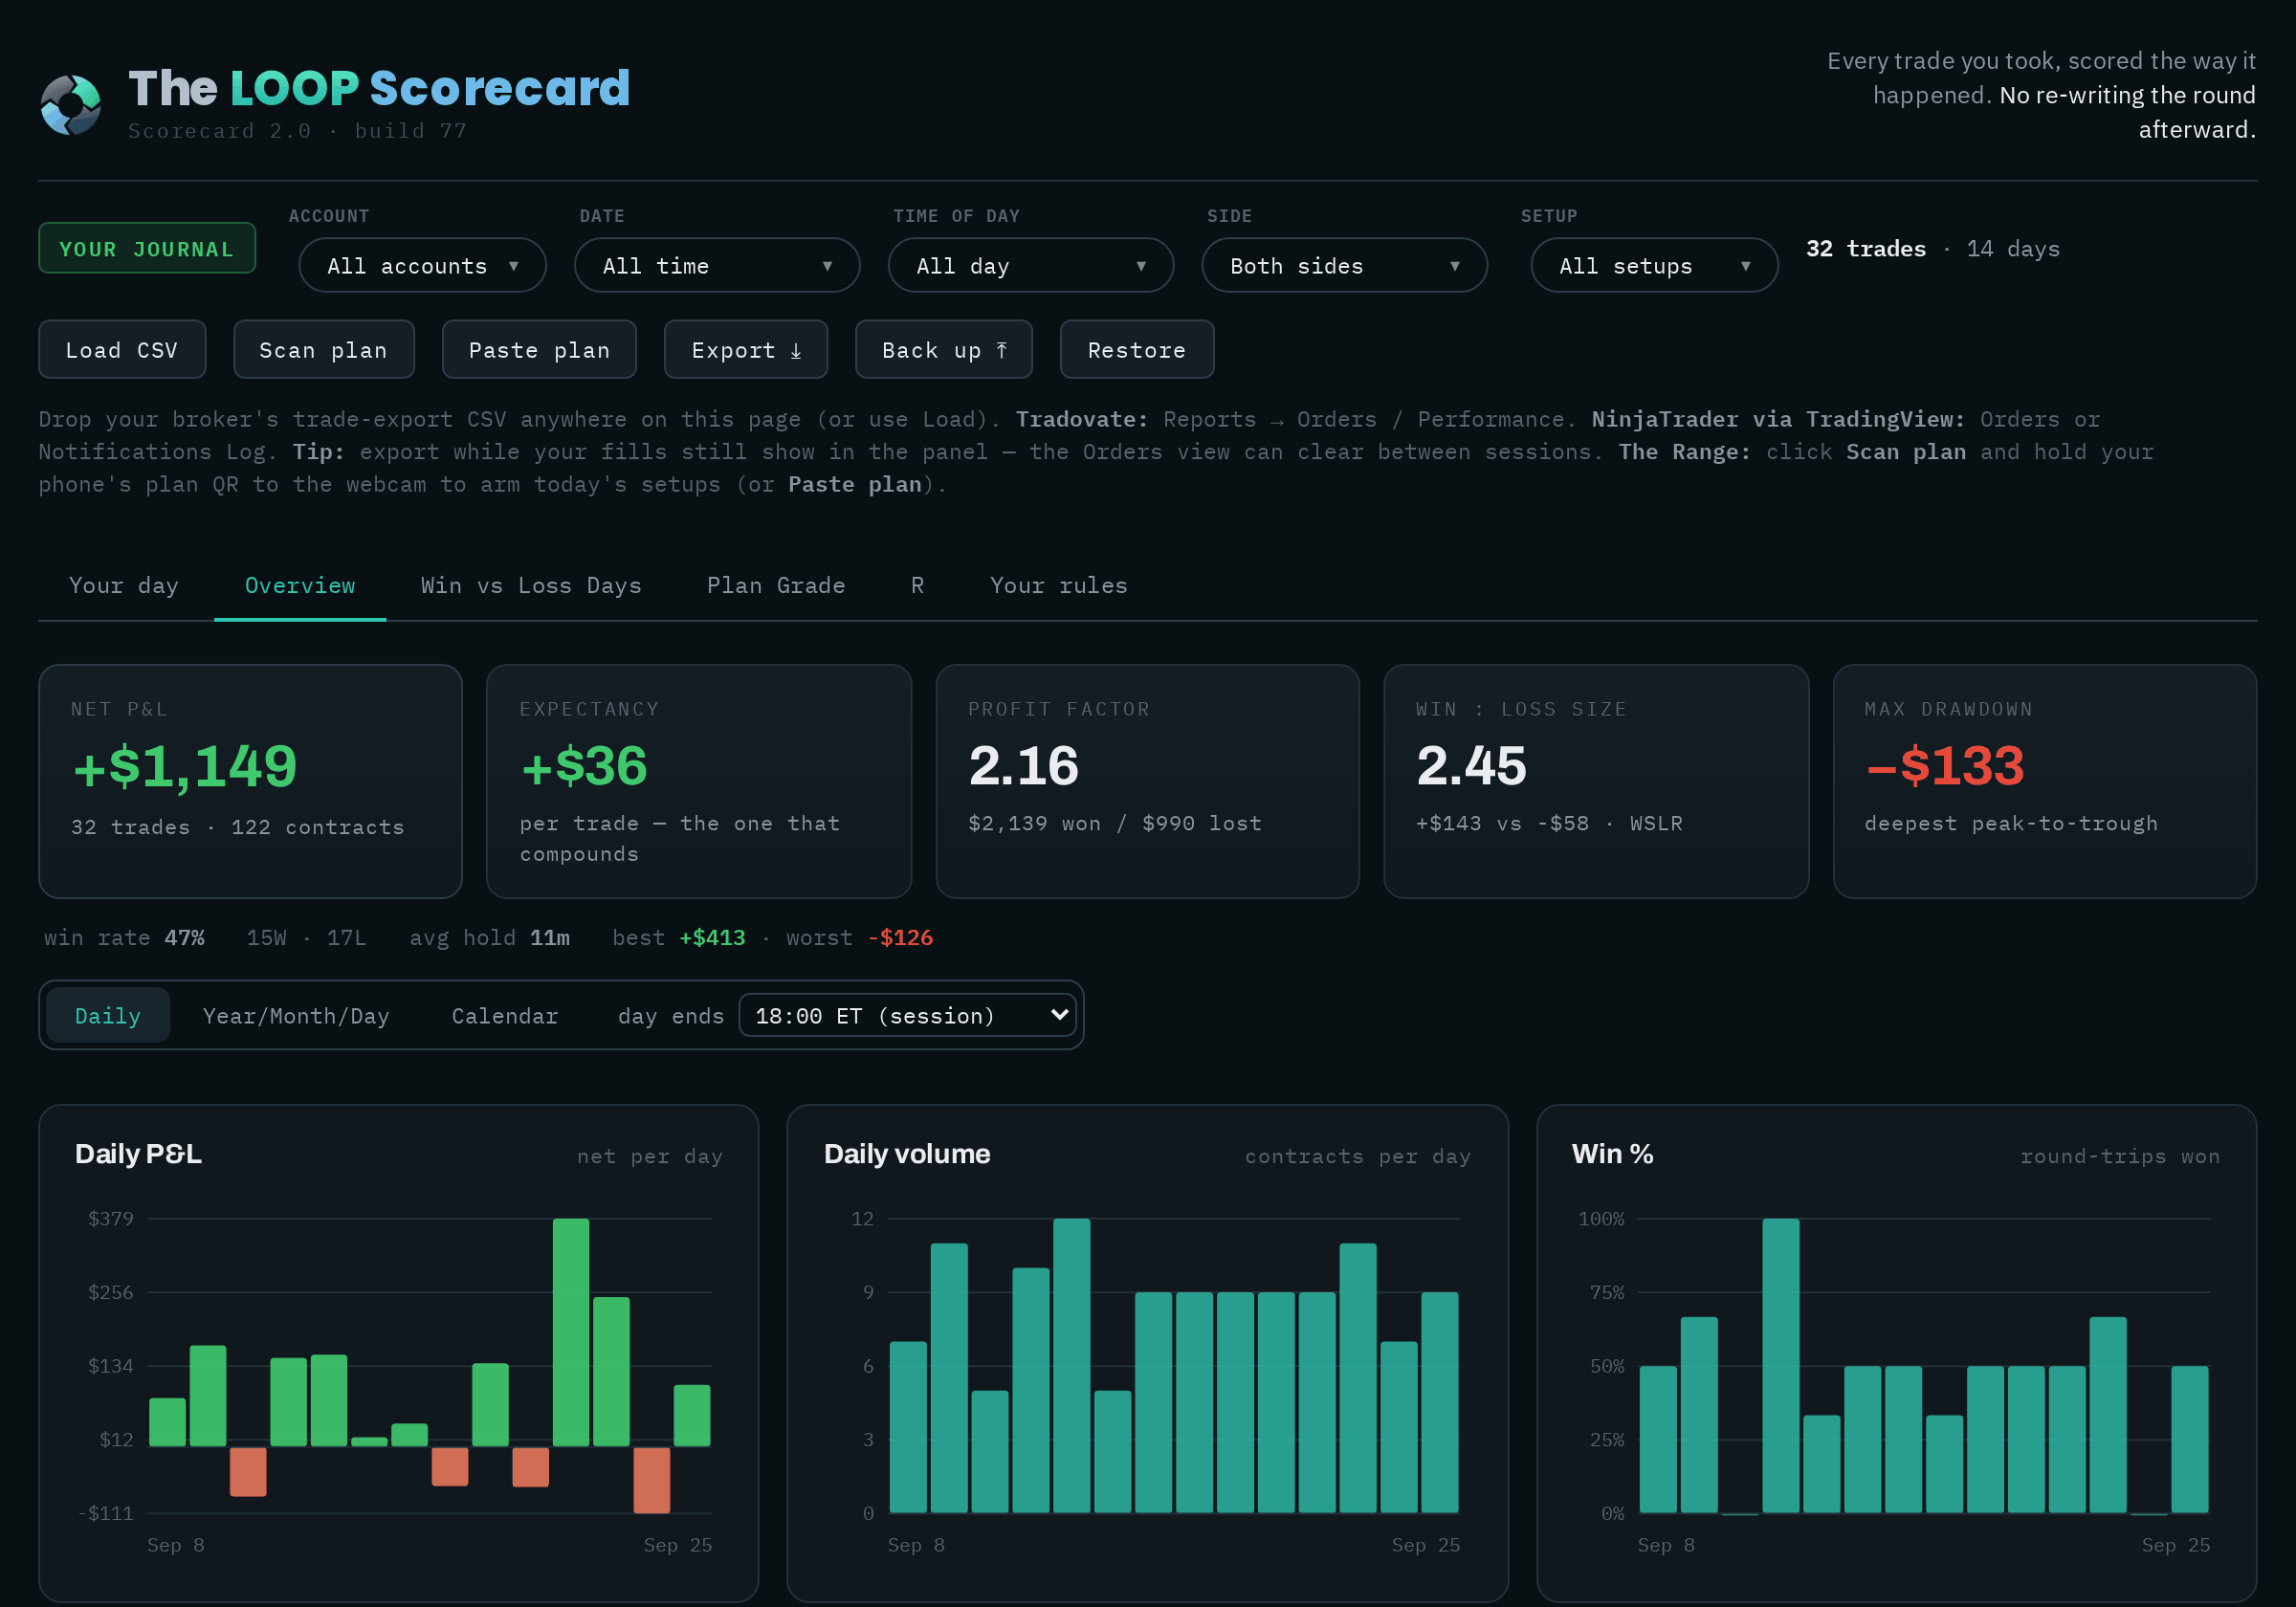The width and height of the screenshot is (2296, 1607).
Task: Open the Account dropdown showing All accounts
Action: click(x=422, y=265)
